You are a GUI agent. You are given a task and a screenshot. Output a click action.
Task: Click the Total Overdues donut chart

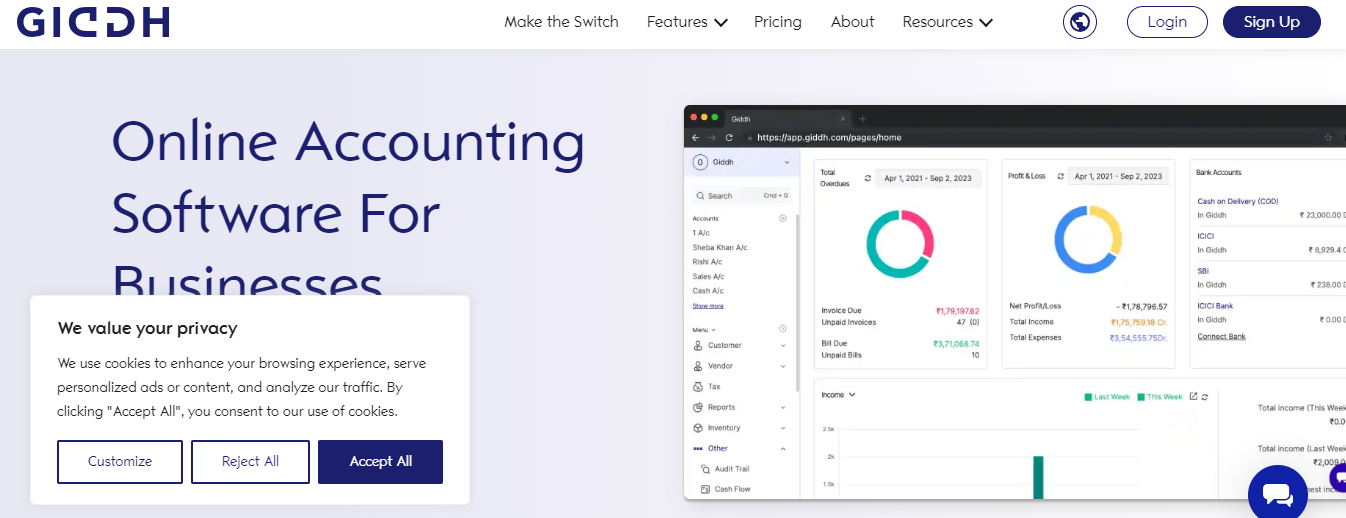coord(900,243)
